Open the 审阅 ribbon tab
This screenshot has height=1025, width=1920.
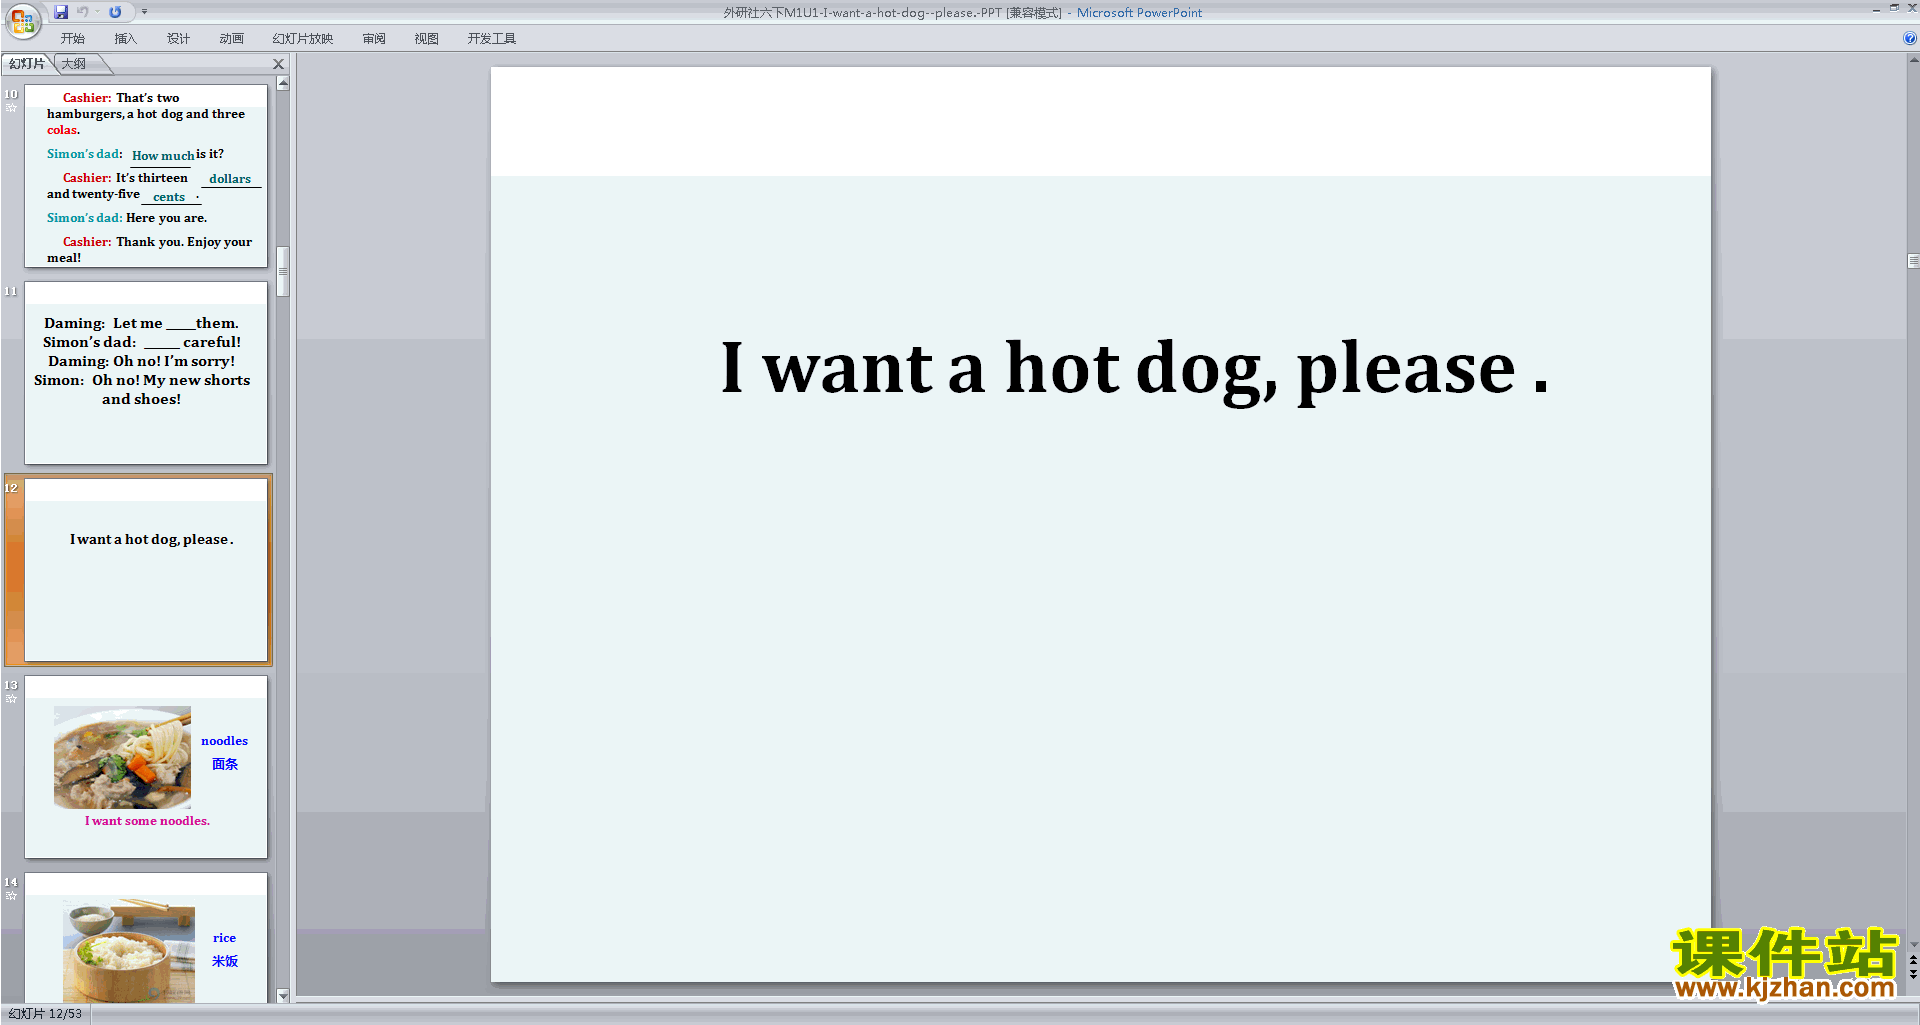[374, 39]
